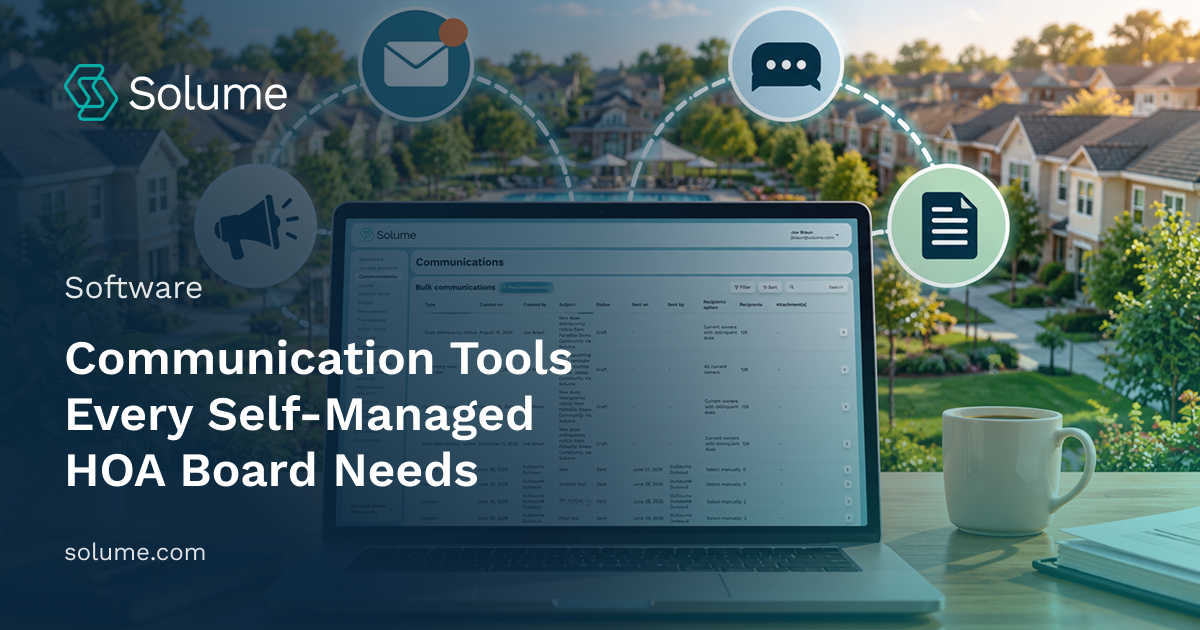Visit the solume.com link

coord(135,552)
